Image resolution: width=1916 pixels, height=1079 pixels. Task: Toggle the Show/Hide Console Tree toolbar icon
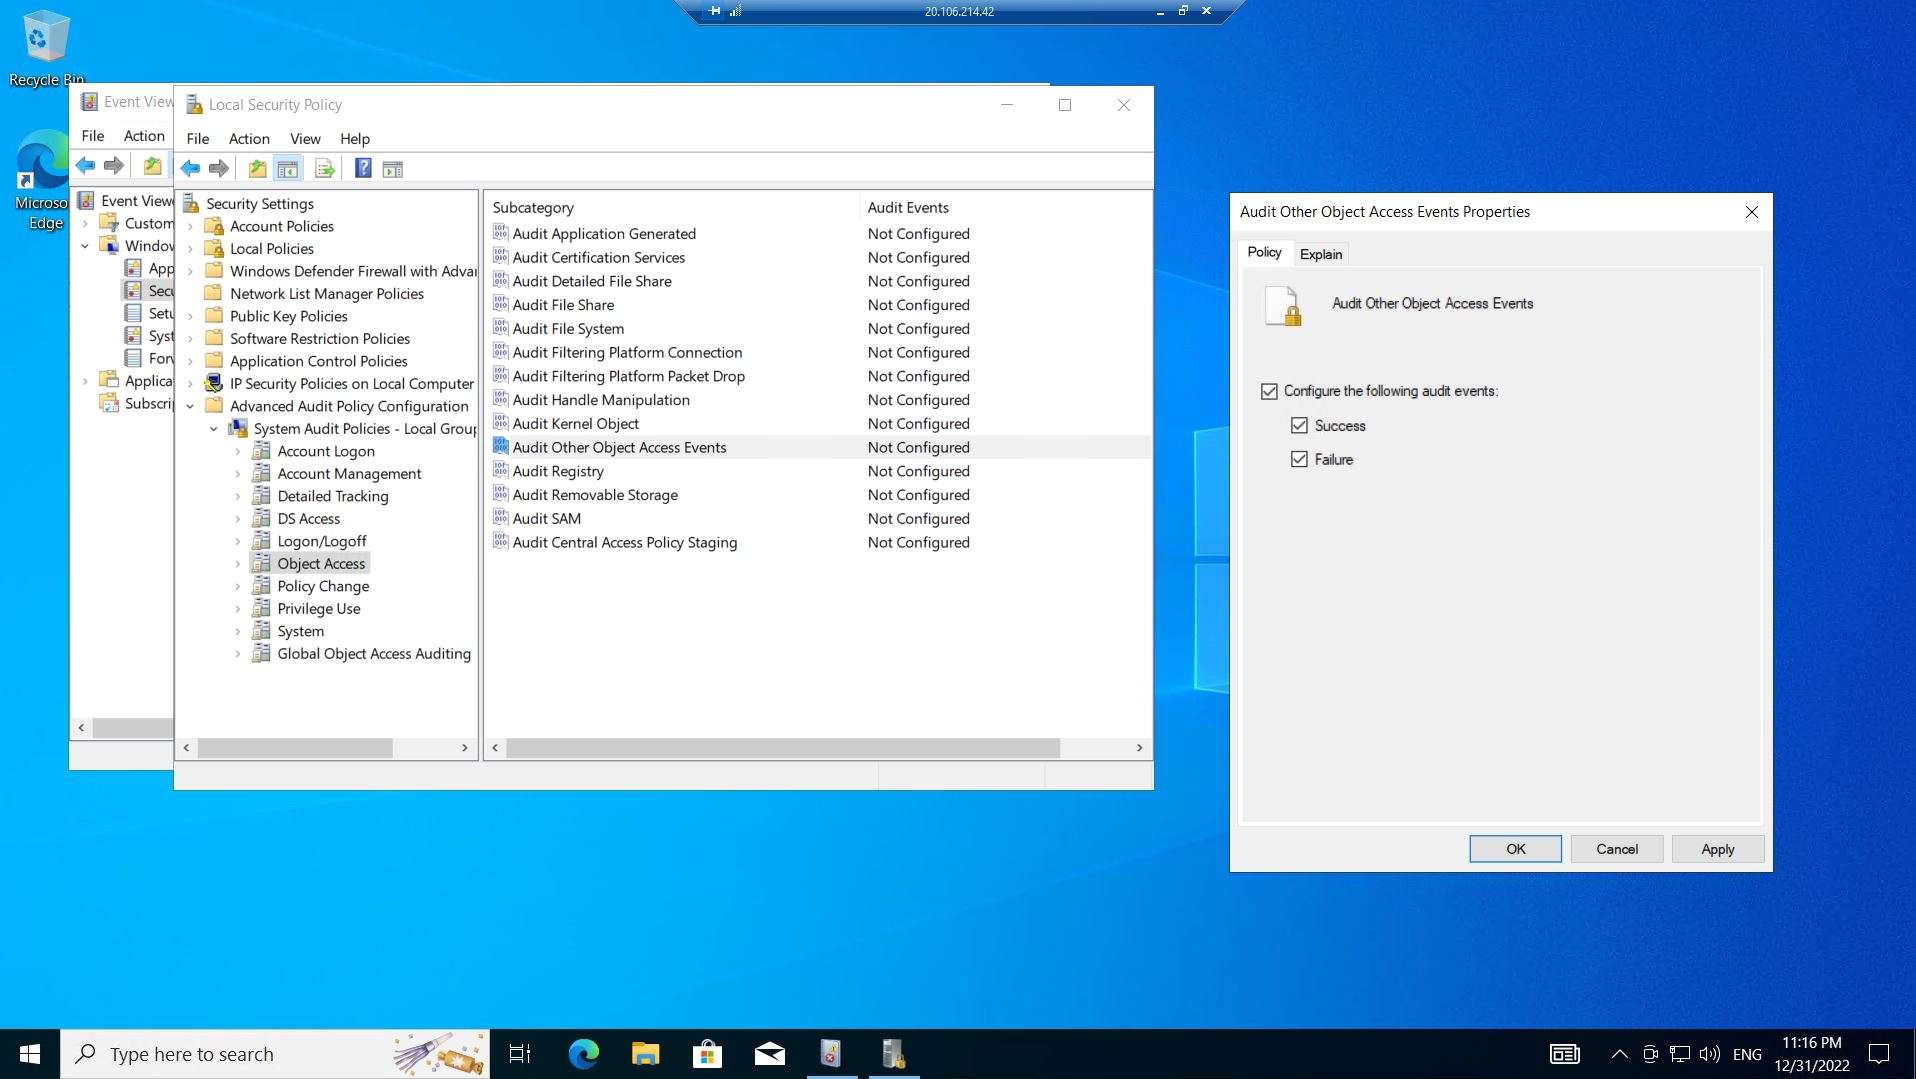pyautogui.click(x=288, y=168)
